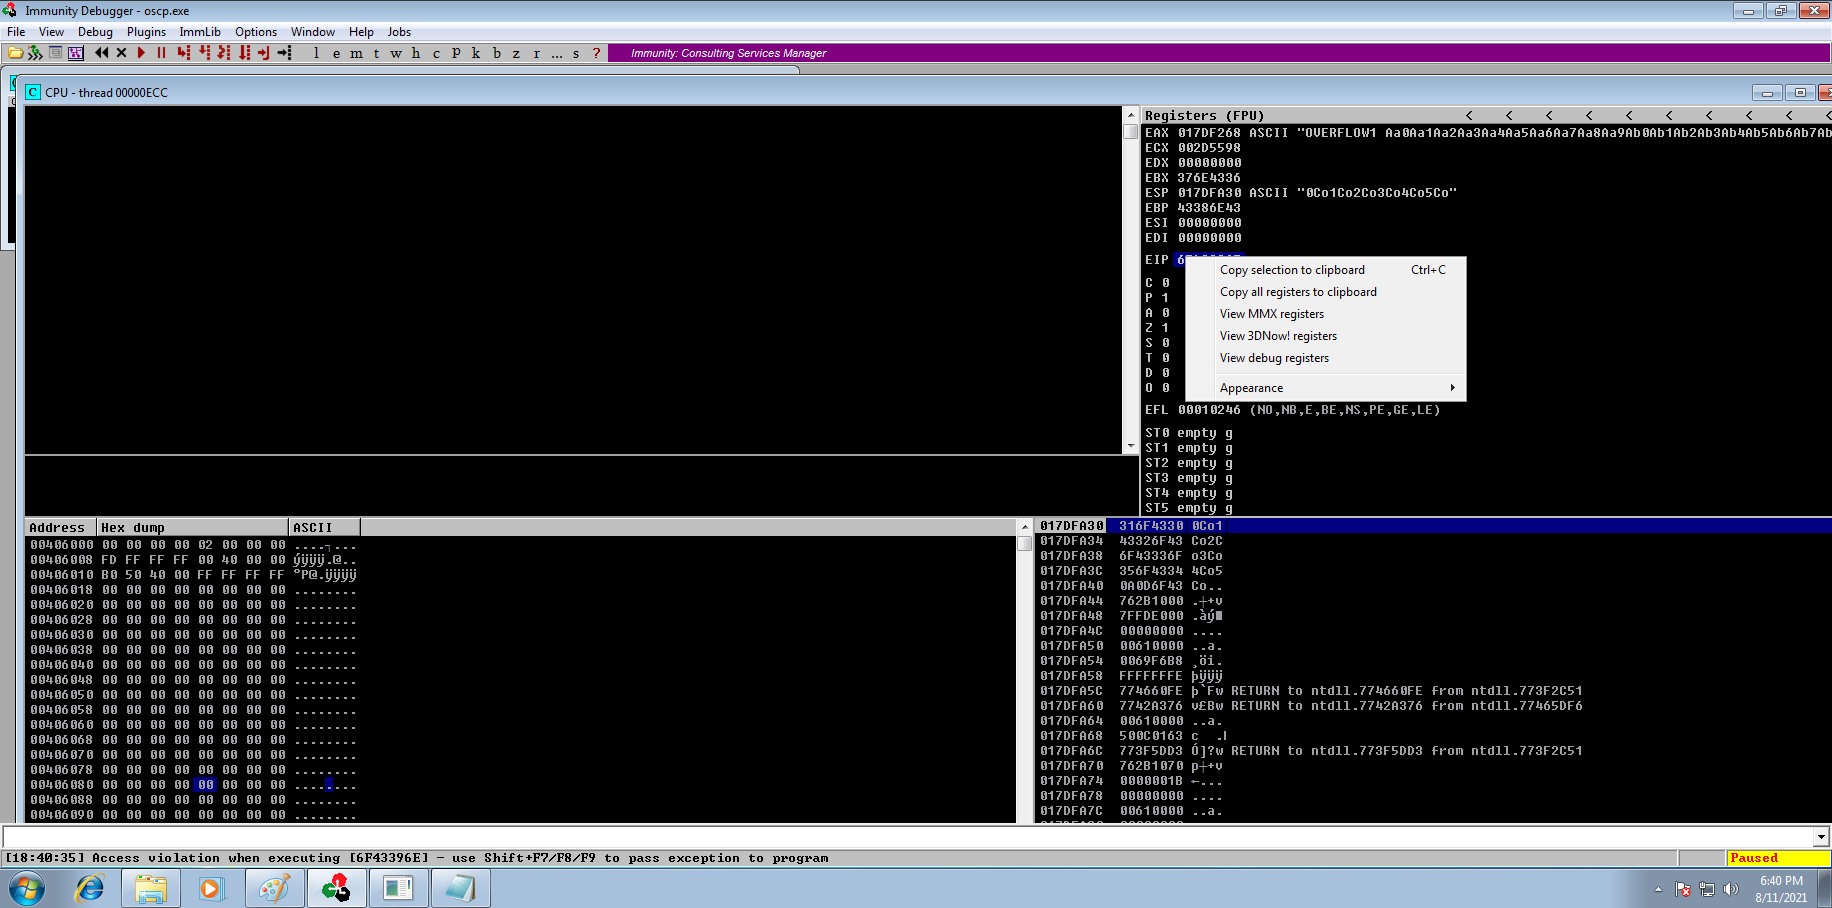This screenshot has width=1832, height=908.
Task: Open Windows list via 'w' toolbar letter
Action: (396, 53)
